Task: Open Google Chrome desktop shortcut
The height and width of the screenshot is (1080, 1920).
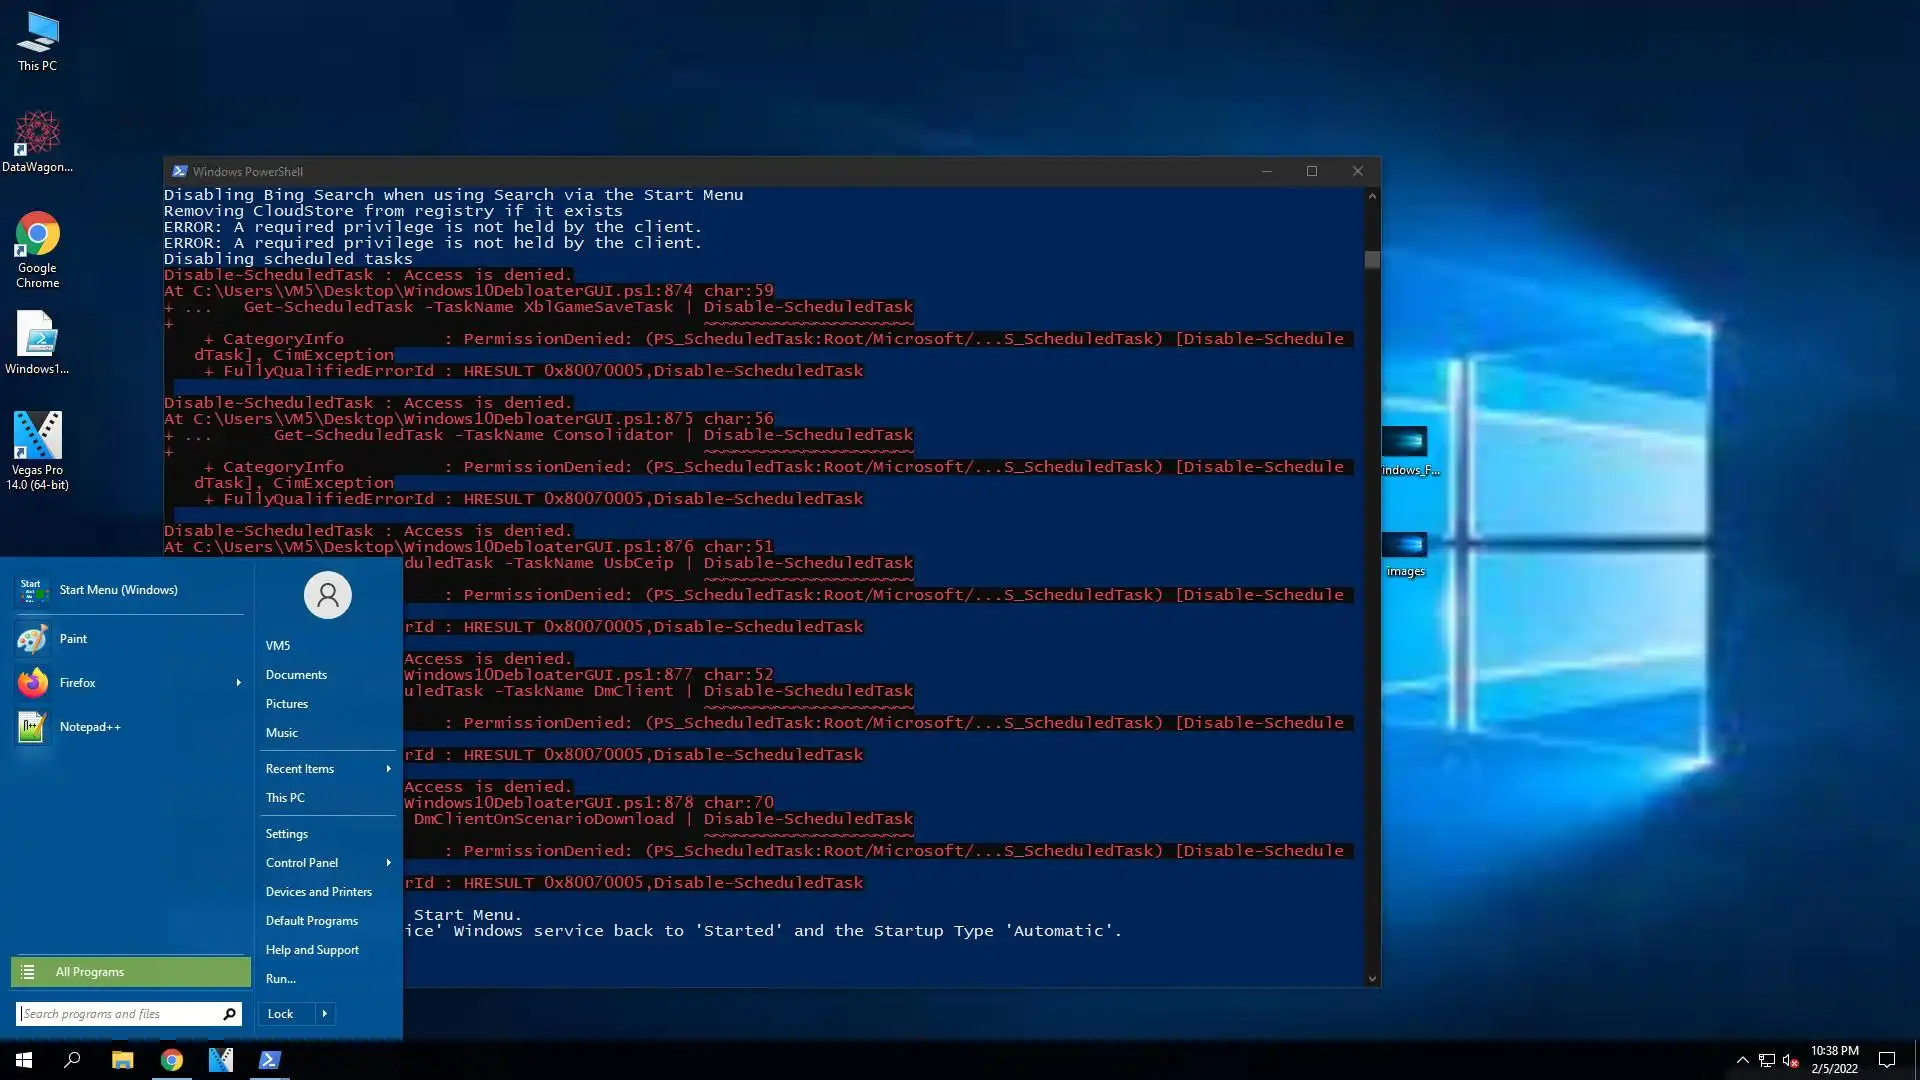Action: pyautogui.click(x=37, y=249)
